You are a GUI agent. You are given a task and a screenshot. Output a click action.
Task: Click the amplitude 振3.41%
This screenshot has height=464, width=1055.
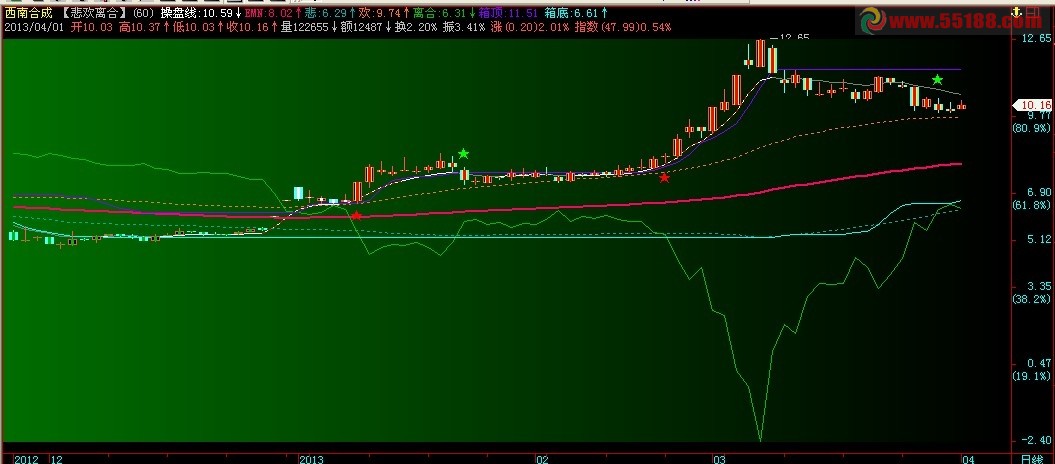pos(464,27)
